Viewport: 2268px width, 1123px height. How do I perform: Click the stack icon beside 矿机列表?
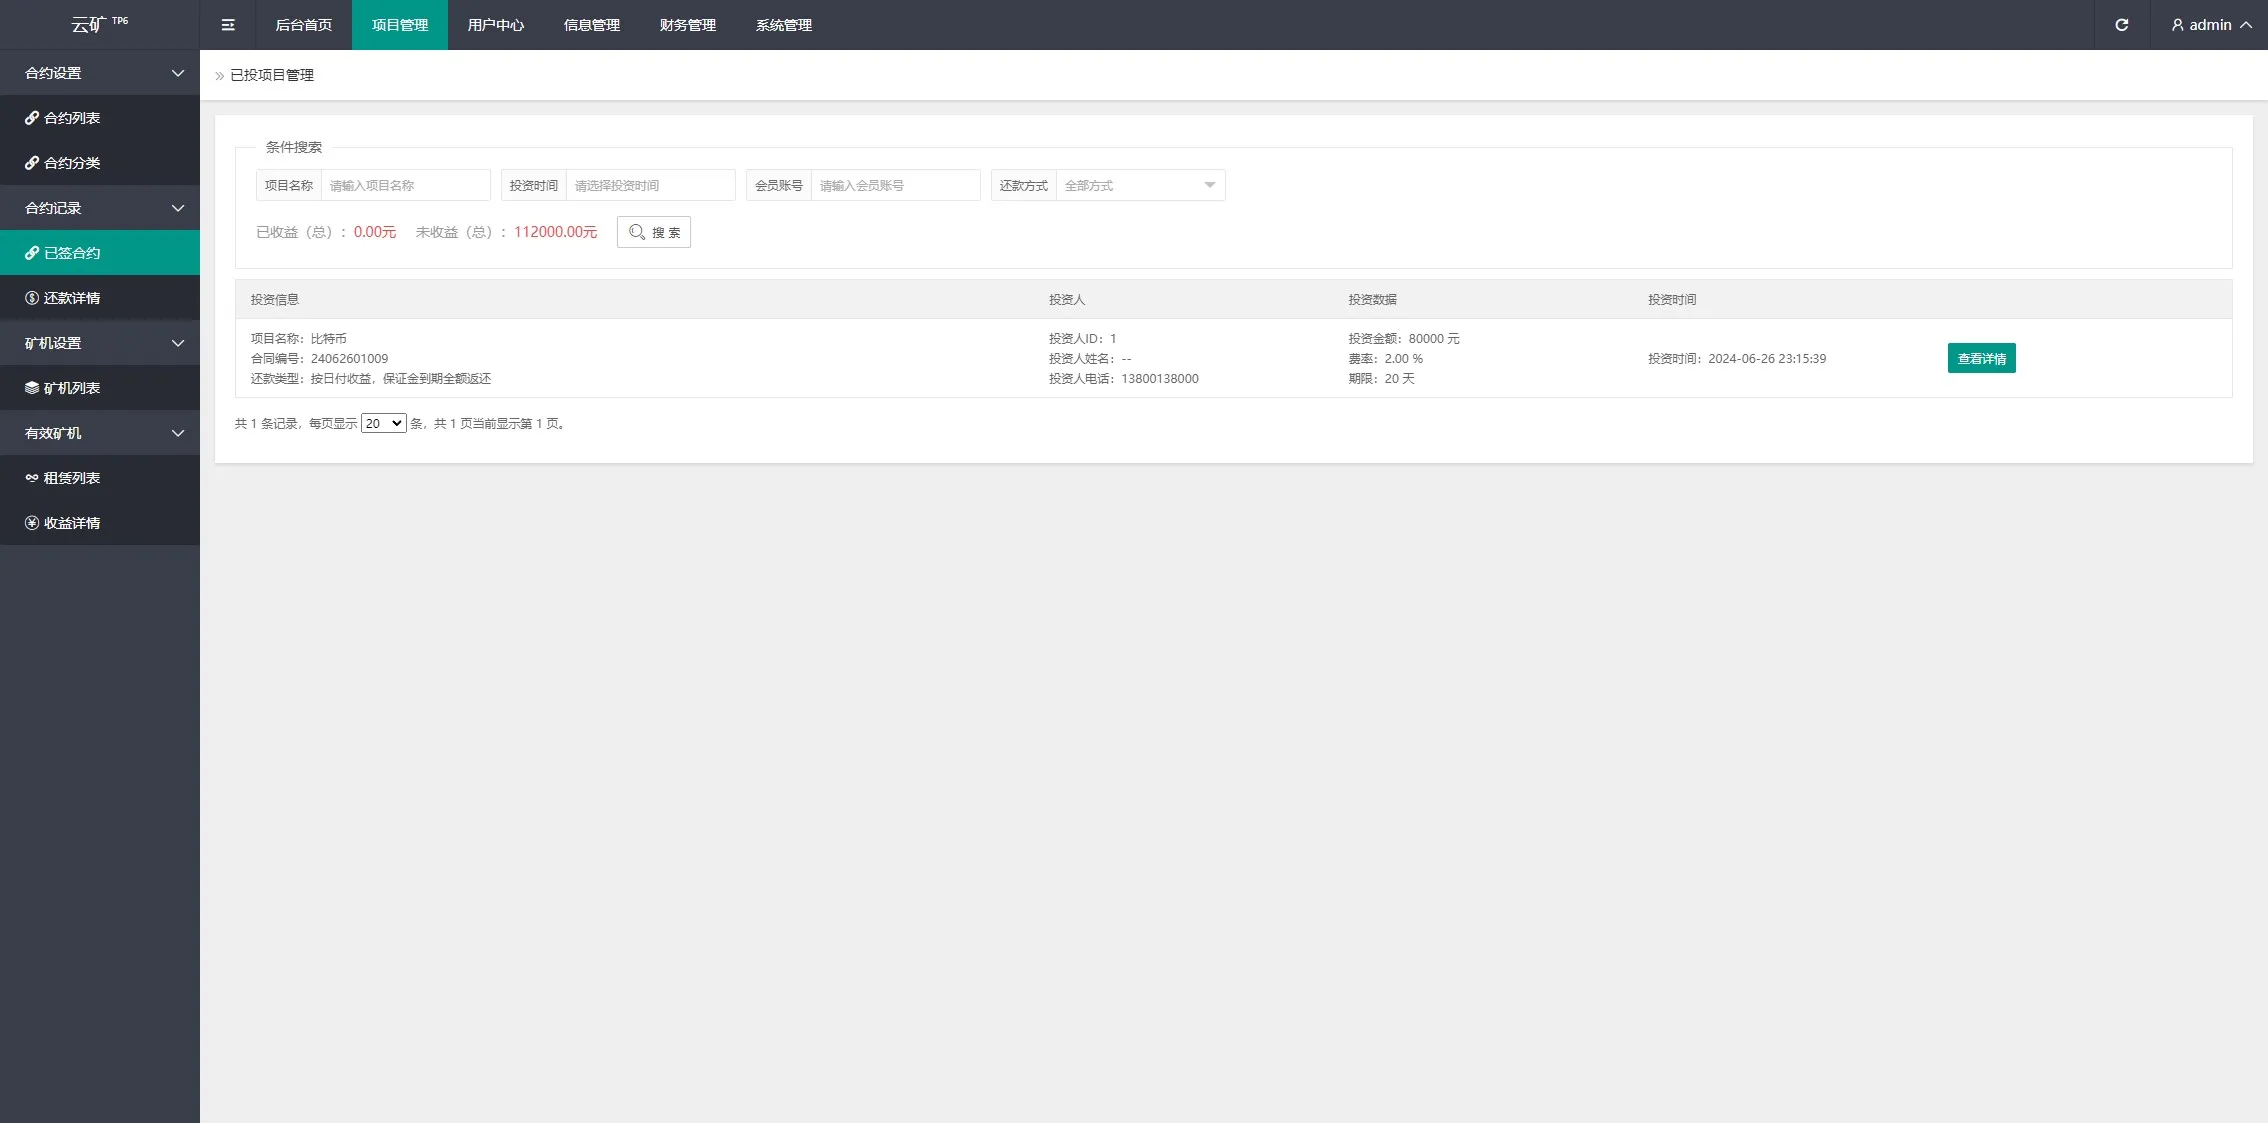[32, 388]
